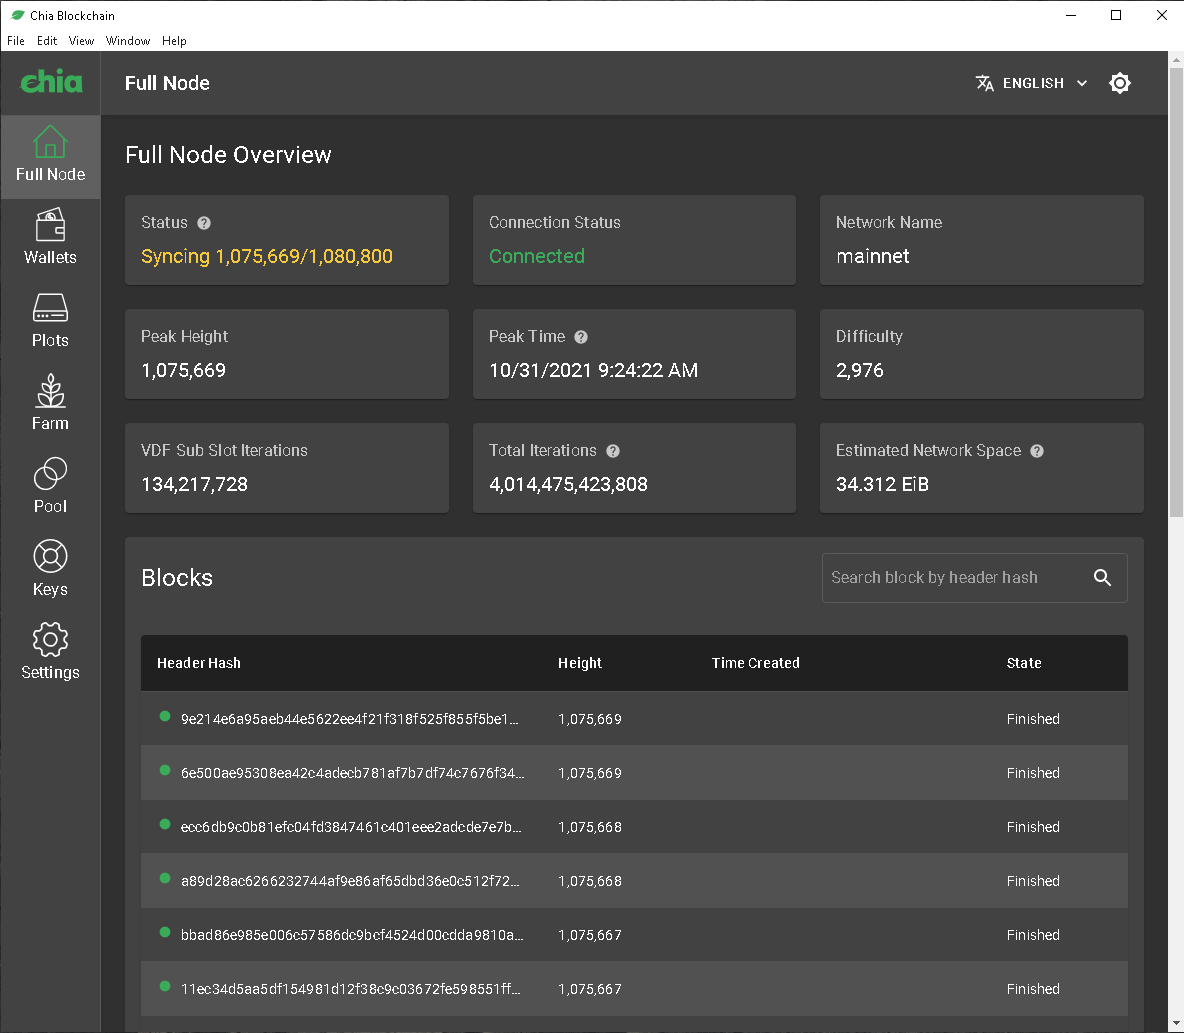This screenshot has height=1033, width=1184.
Task: Open the Farm section
Action: click(x=50, y=404)
